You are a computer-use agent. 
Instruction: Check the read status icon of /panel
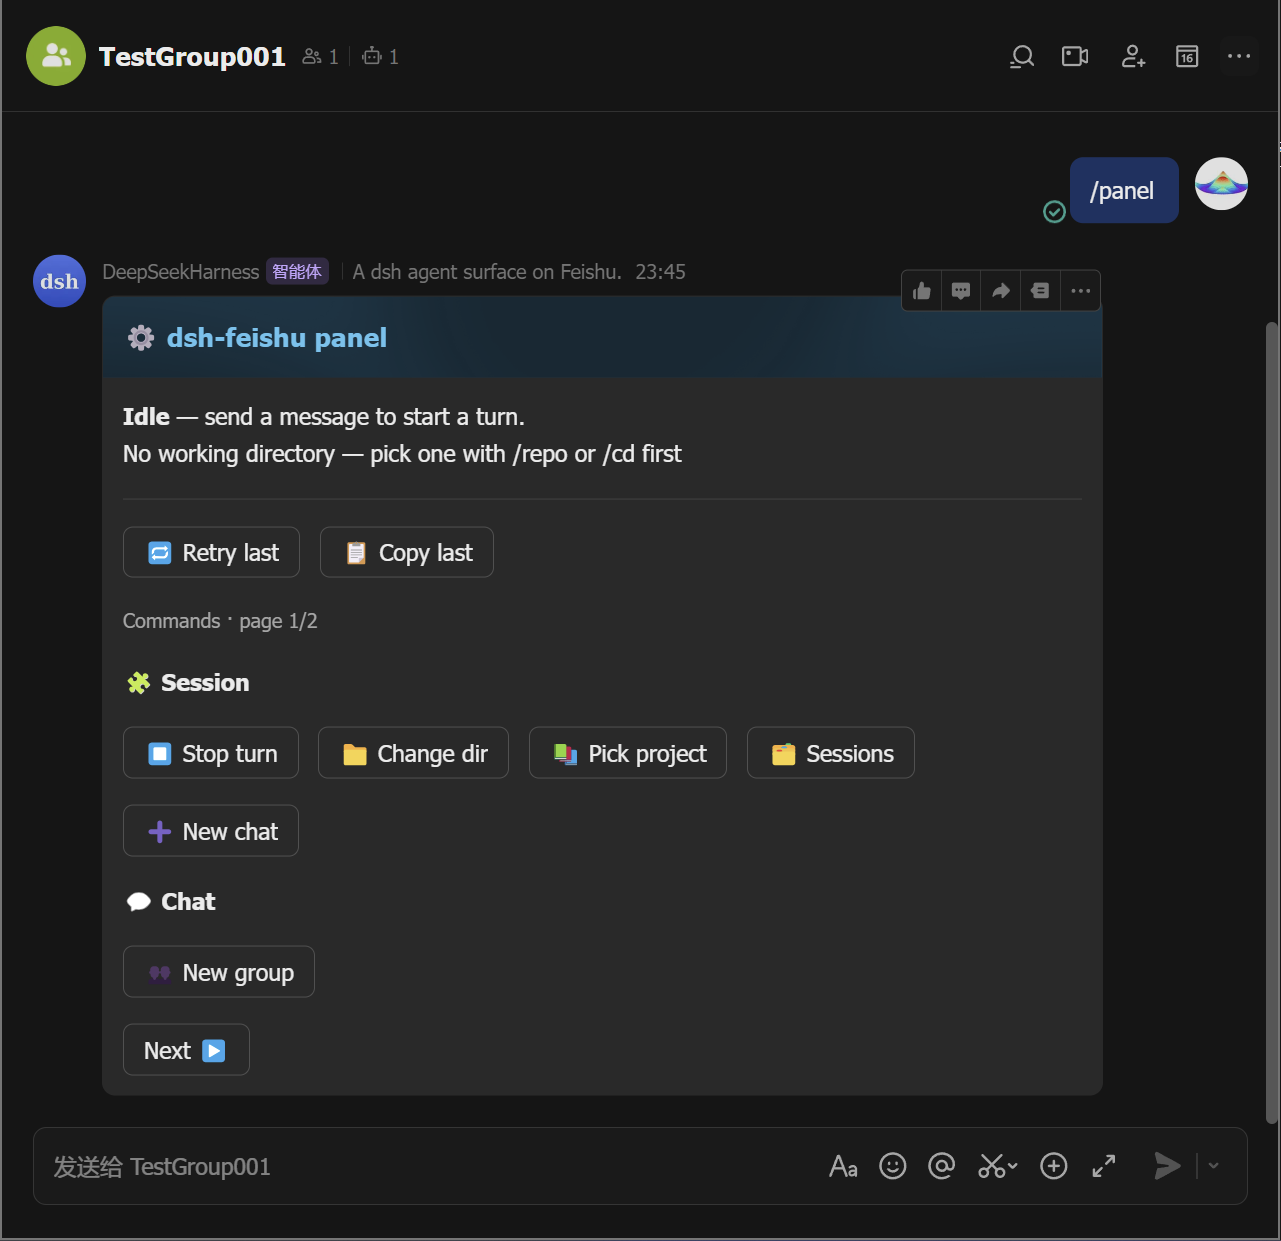pyautogui.click(x=1054, y=211)
